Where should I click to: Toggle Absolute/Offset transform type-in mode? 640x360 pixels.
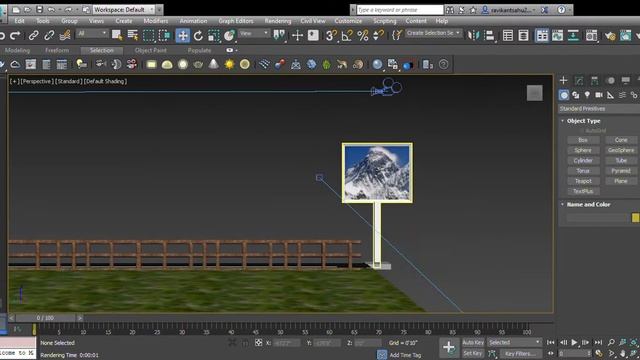(258, 343)
